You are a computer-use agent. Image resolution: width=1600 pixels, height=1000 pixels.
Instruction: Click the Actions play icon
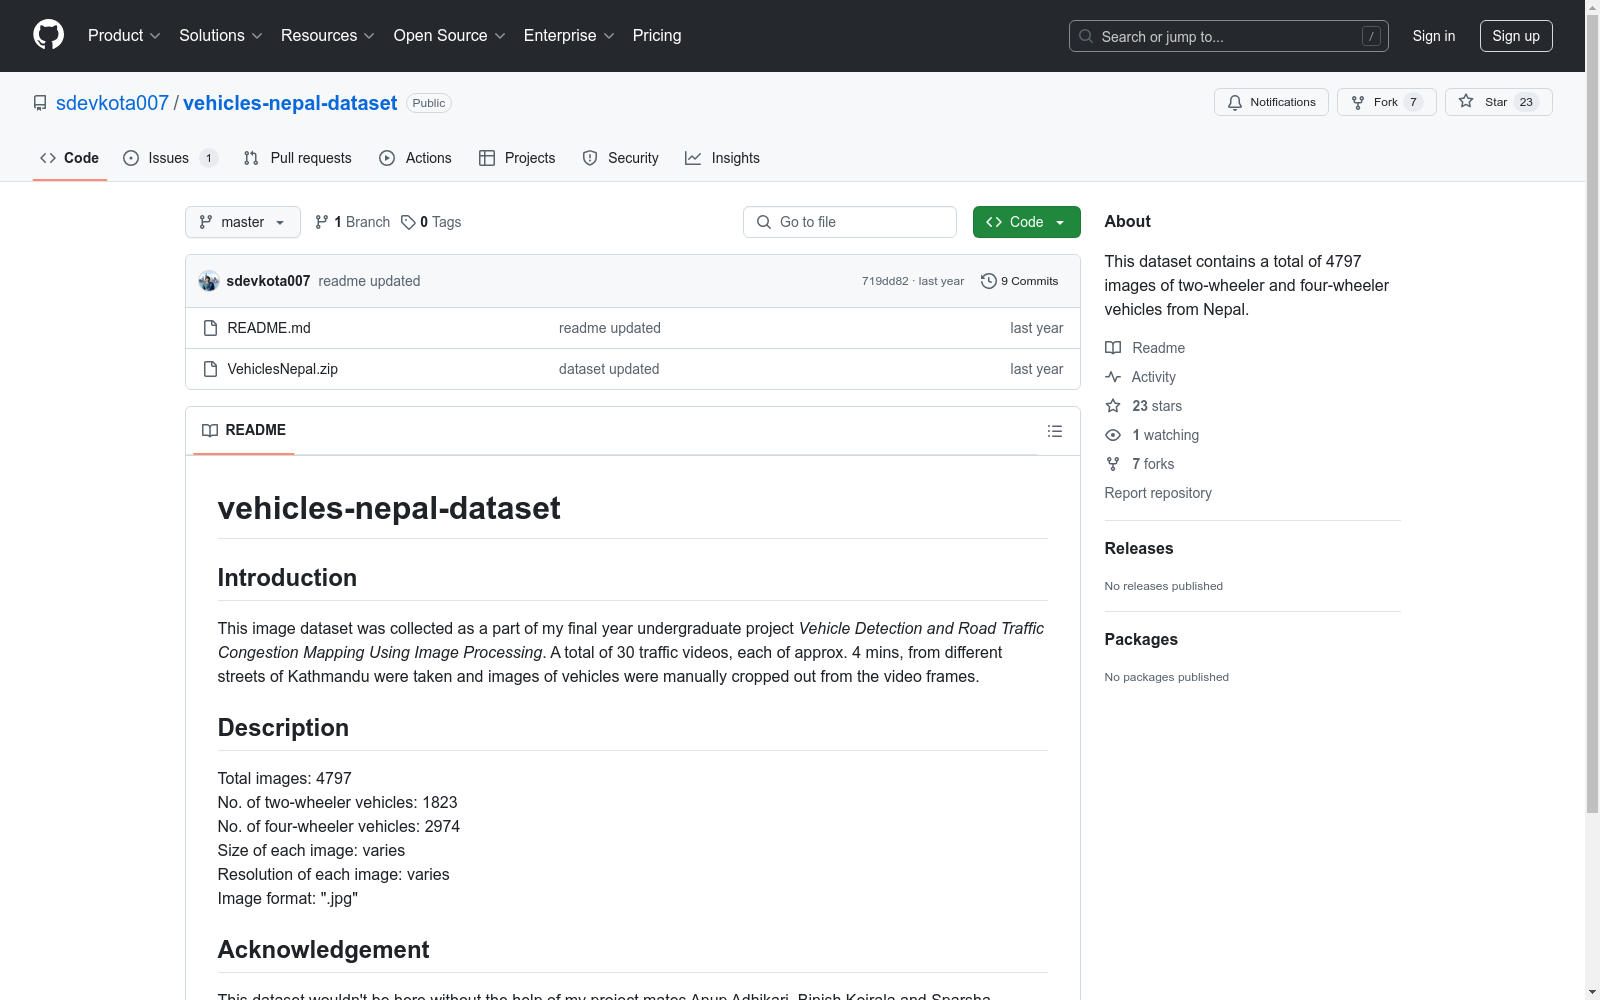tap(387, 158)
